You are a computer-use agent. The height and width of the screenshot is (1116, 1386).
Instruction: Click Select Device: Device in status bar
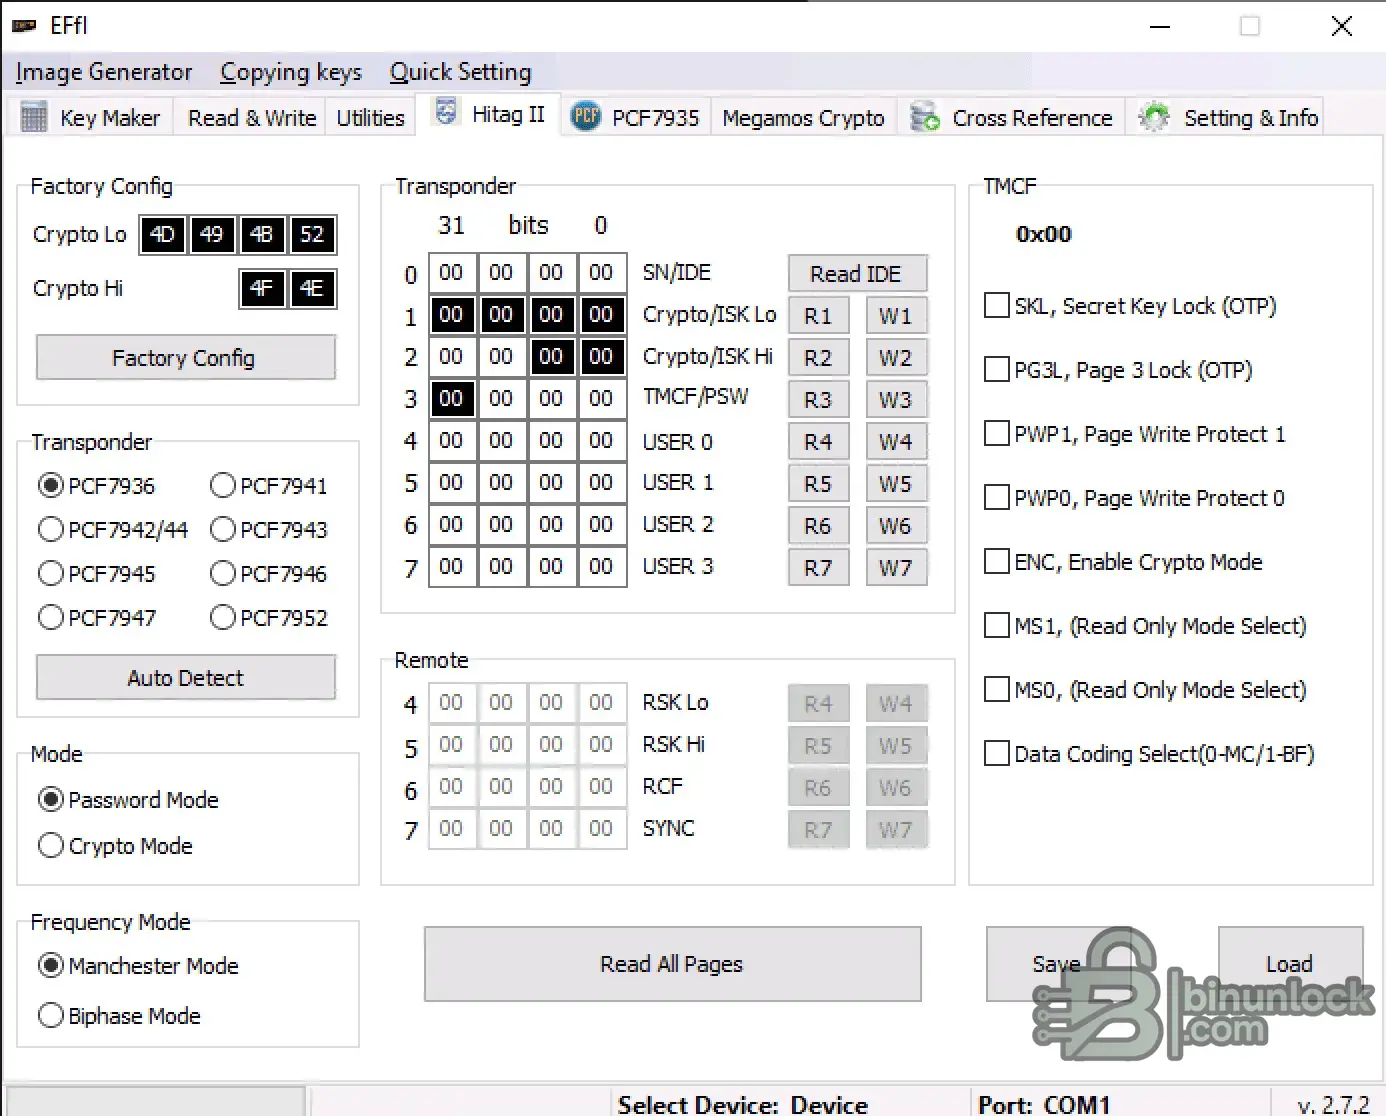[x=743, y=1104]
